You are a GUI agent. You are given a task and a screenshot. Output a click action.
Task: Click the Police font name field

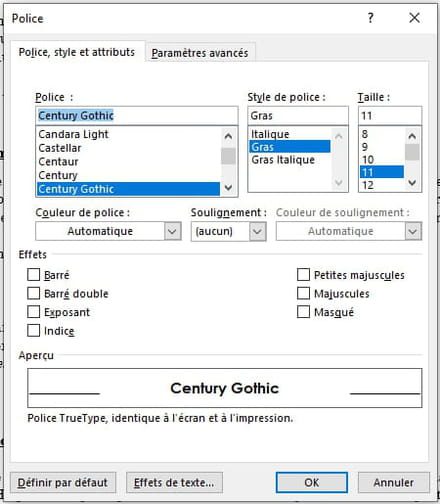[x=137, y=116]
